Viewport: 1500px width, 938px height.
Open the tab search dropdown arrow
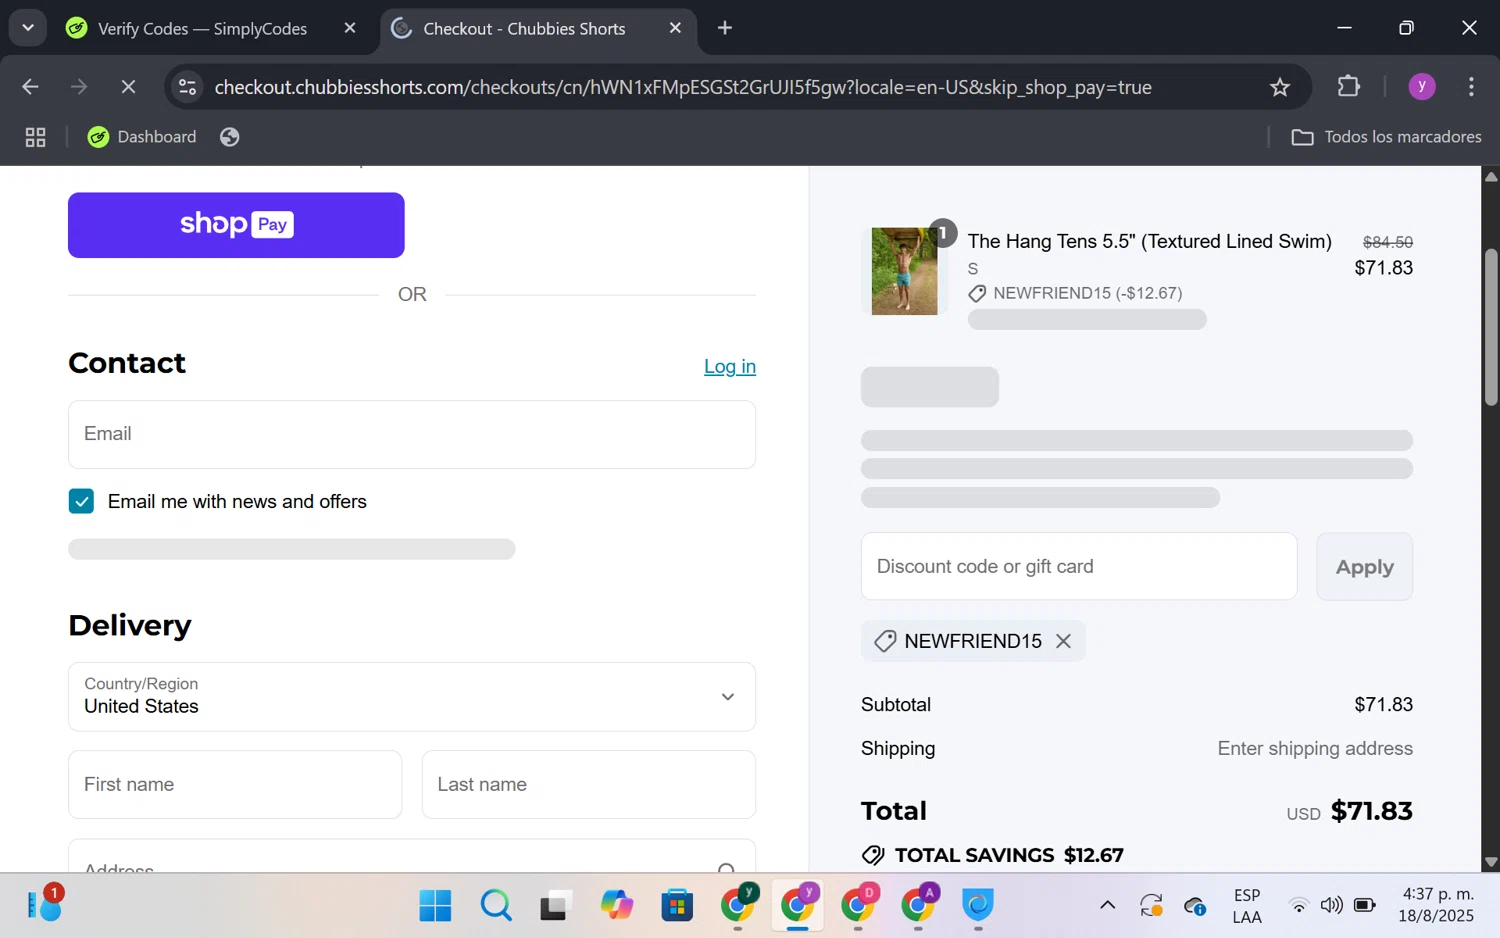tap(28, 28)
